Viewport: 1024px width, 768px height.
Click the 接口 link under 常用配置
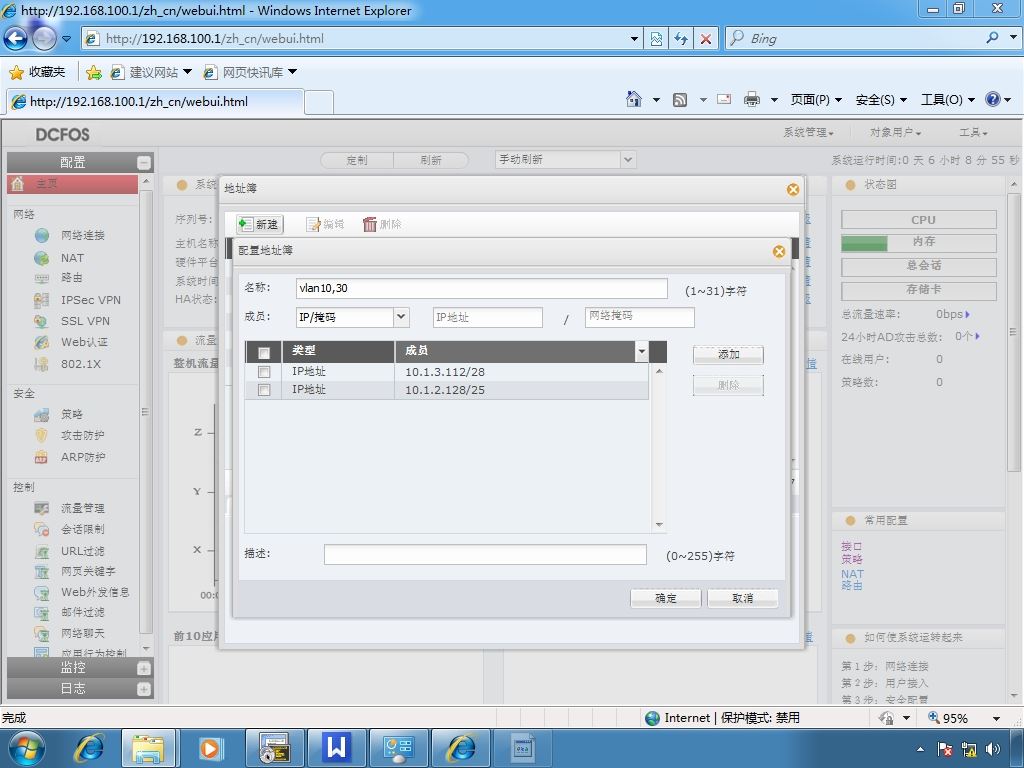(x=852, y=546)
